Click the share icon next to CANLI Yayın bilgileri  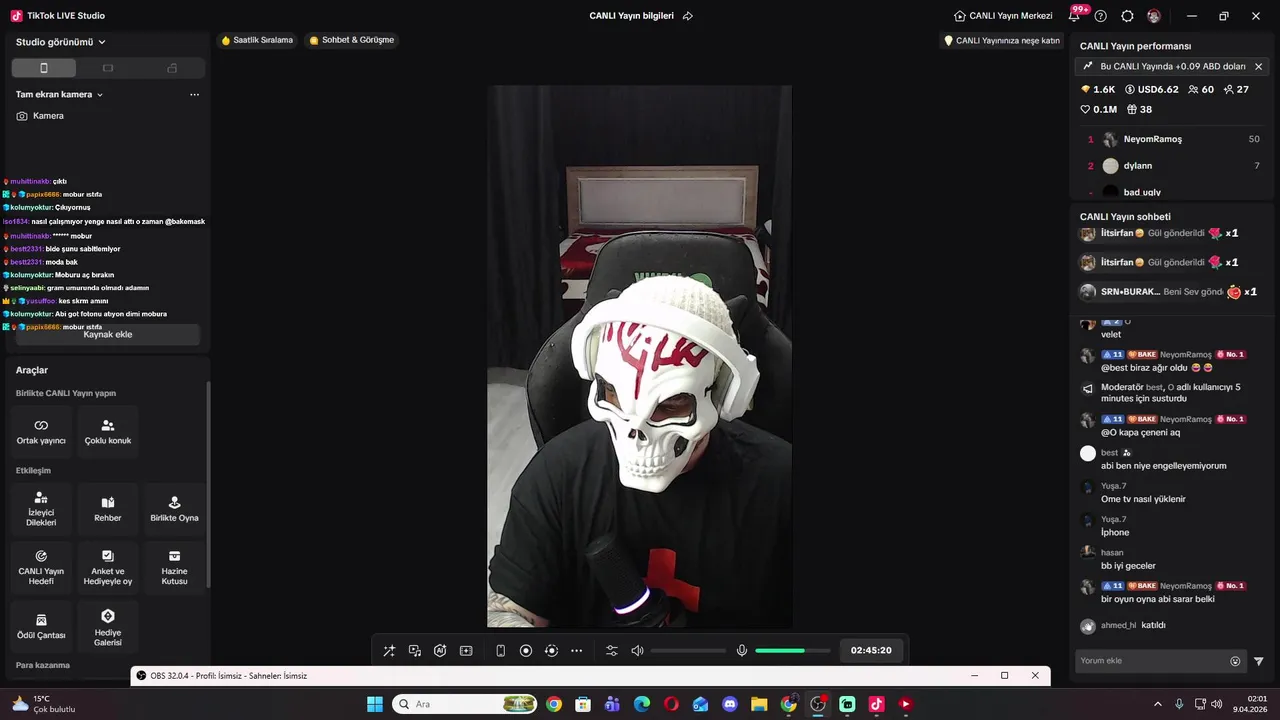(688, 16)
